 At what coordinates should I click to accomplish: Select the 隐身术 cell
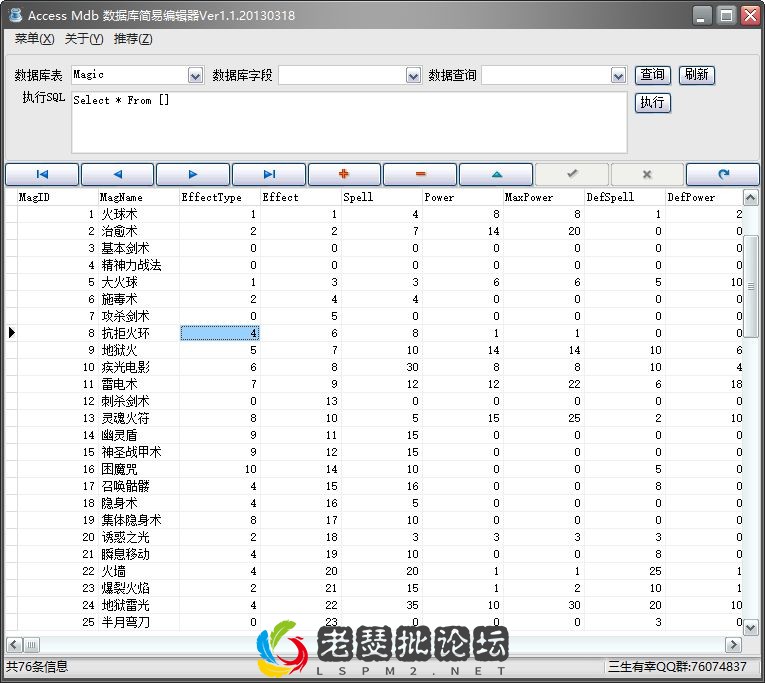(x=139, y=503)
